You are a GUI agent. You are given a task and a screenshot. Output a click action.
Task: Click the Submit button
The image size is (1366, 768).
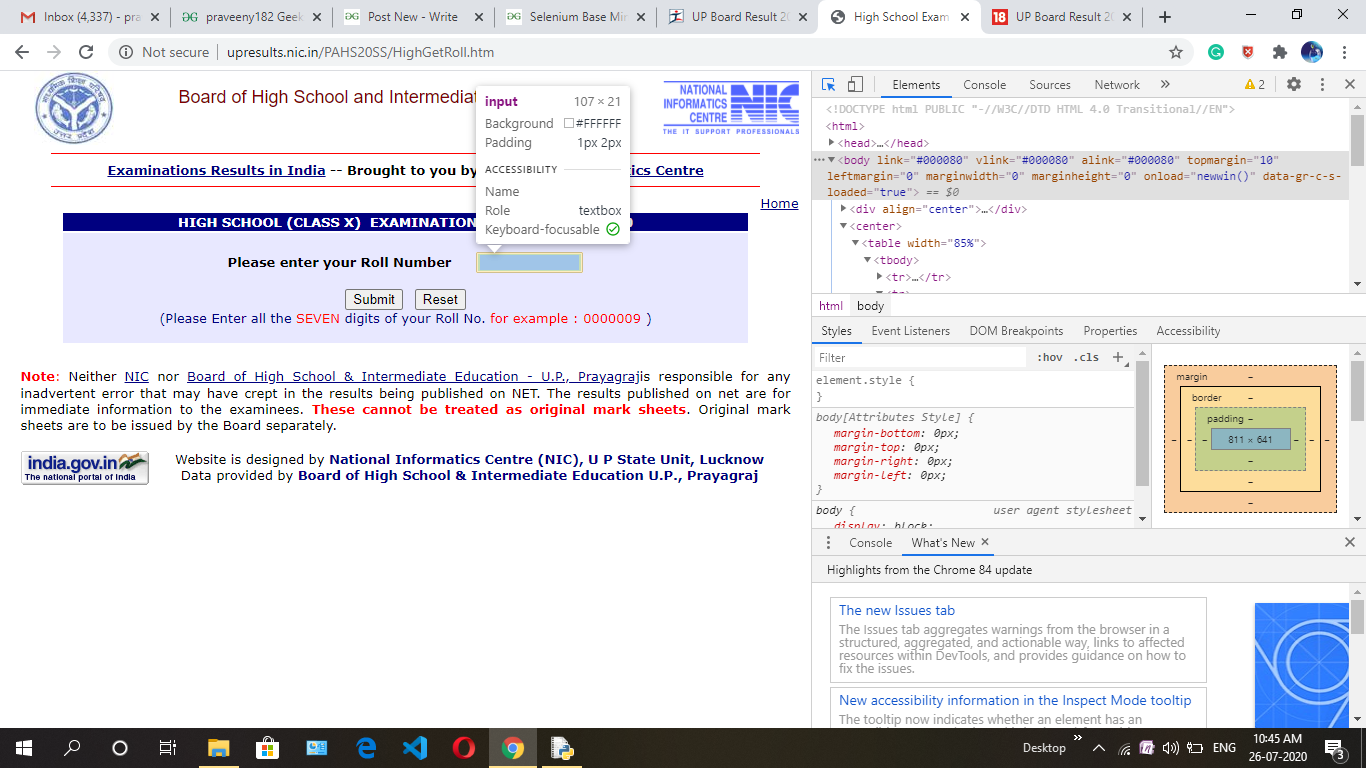(x=374, y=299)
